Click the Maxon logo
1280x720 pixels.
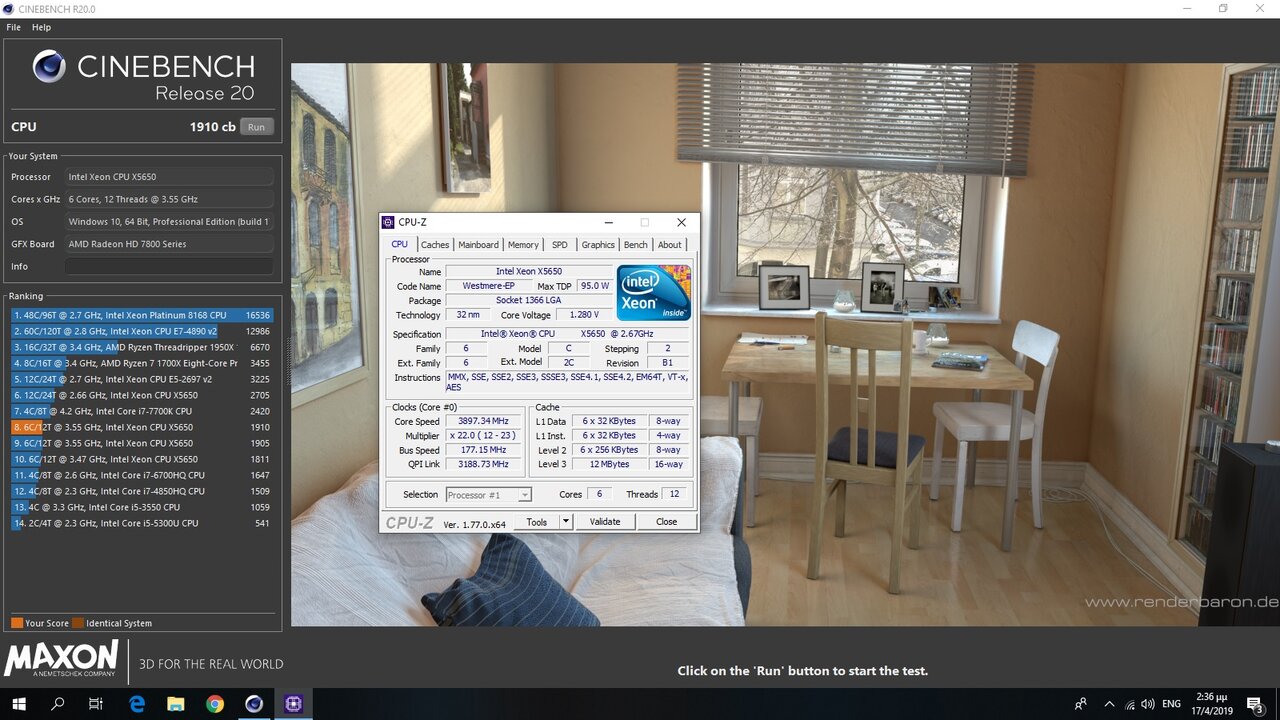(61, 660)
